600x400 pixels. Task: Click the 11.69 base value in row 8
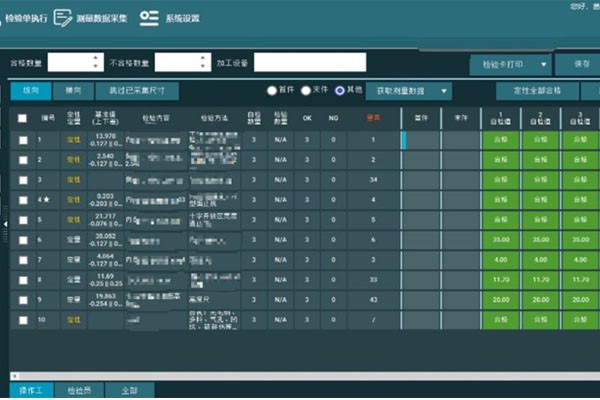tap(105, 276)
